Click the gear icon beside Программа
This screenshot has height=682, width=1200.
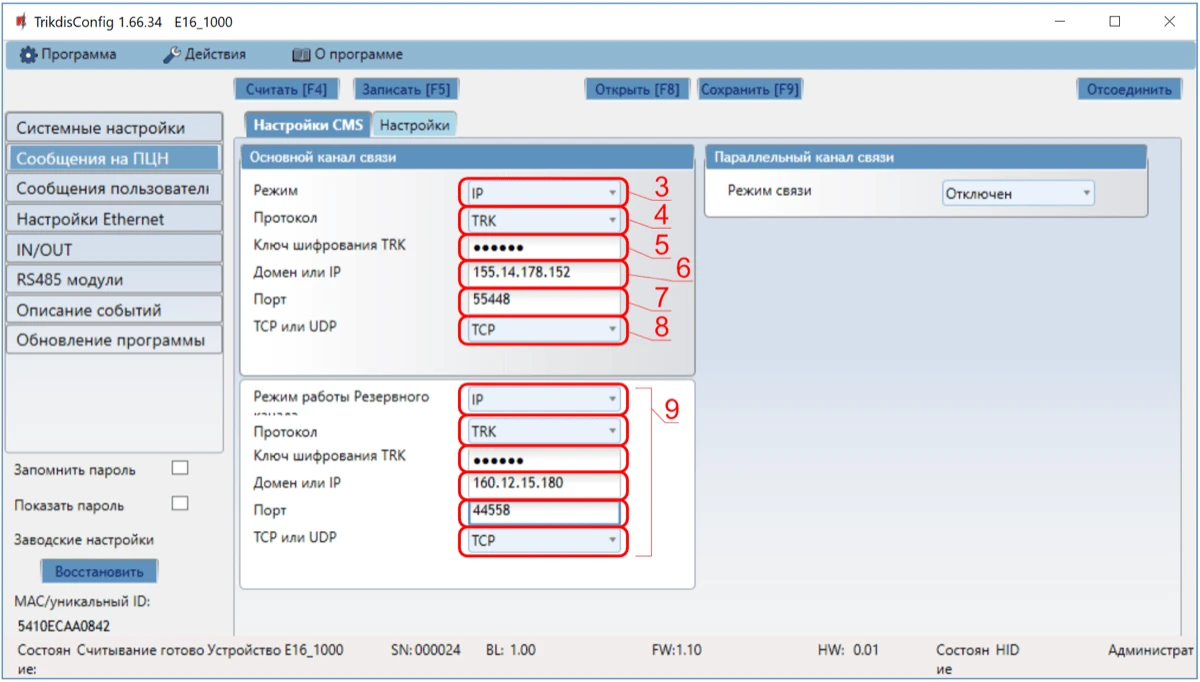pos(28,55)
